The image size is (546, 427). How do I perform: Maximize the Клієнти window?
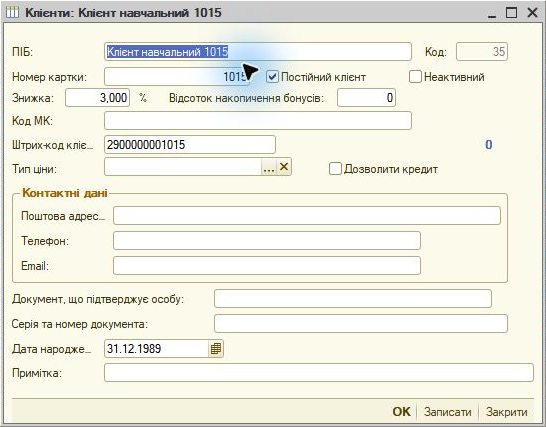tap(512, 13)
